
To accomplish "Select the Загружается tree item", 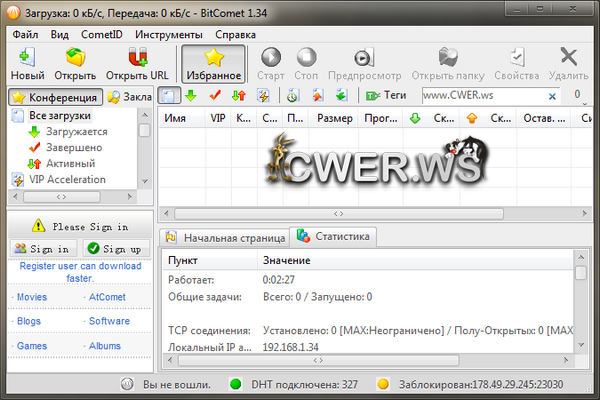I will click(x=77, y=132).
